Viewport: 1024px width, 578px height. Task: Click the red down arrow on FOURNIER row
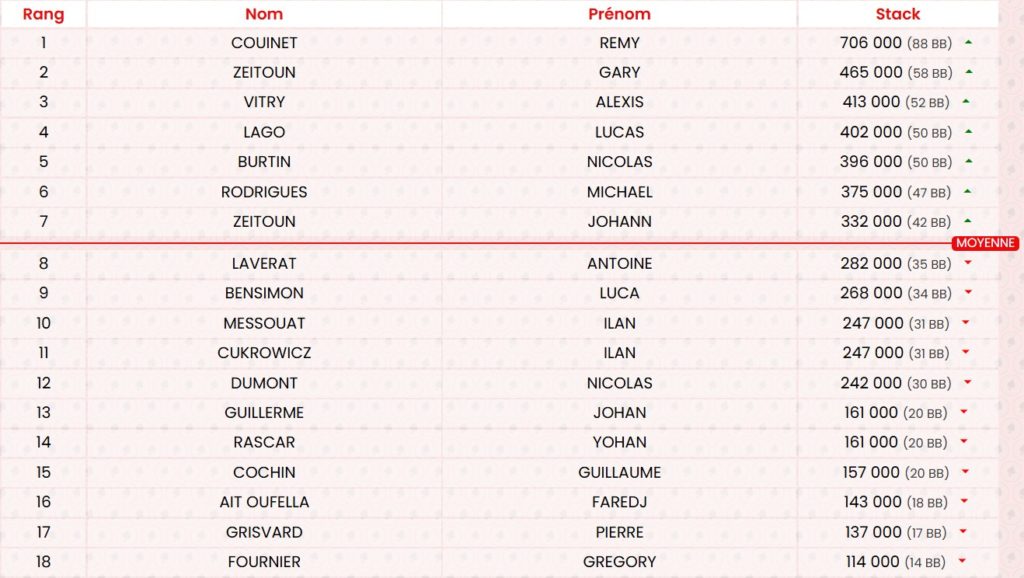tap(963, 562)
